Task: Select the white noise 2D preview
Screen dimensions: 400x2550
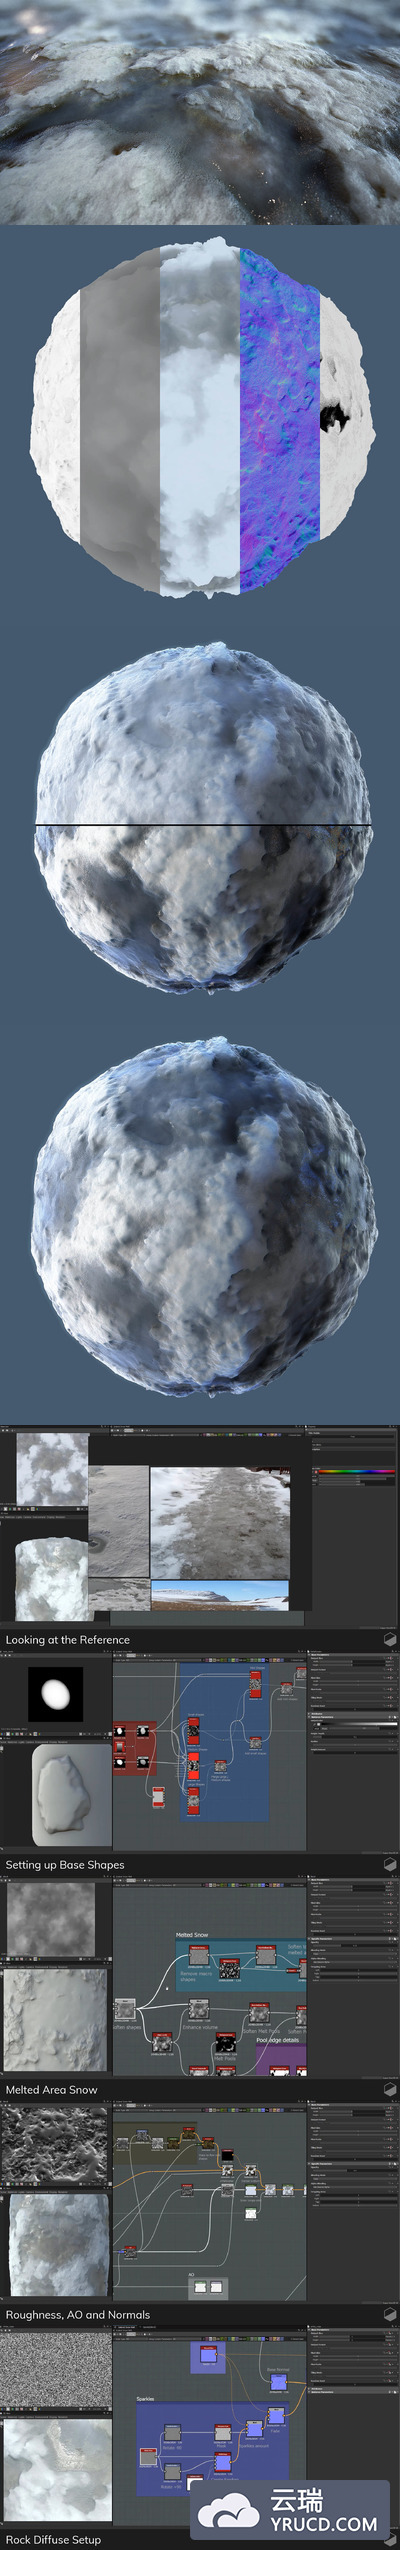Action: [55, 2370]
